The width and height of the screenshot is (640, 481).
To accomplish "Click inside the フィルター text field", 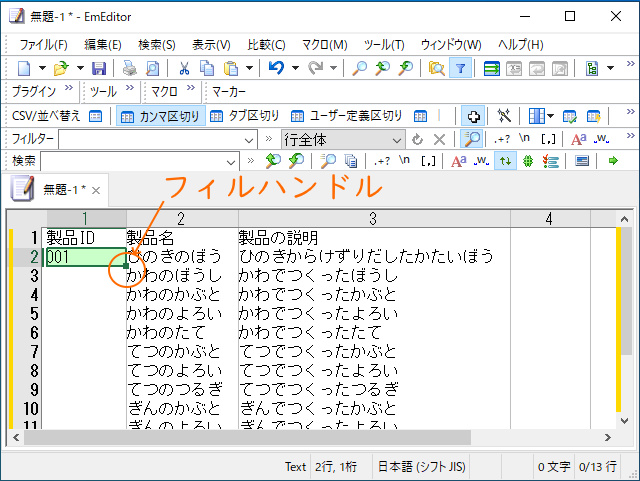I will point(151,140).
